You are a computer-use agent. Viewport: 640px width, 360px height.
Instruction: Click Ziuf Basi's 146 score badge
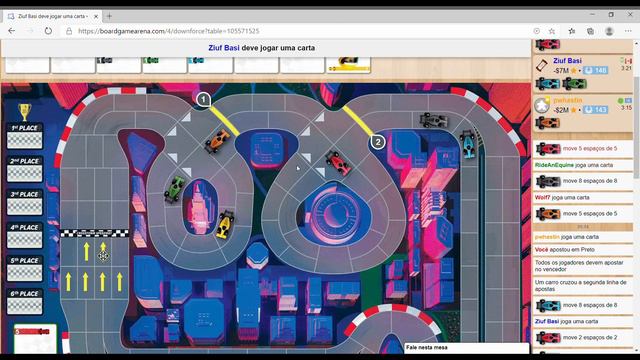(x=596, y=70)
